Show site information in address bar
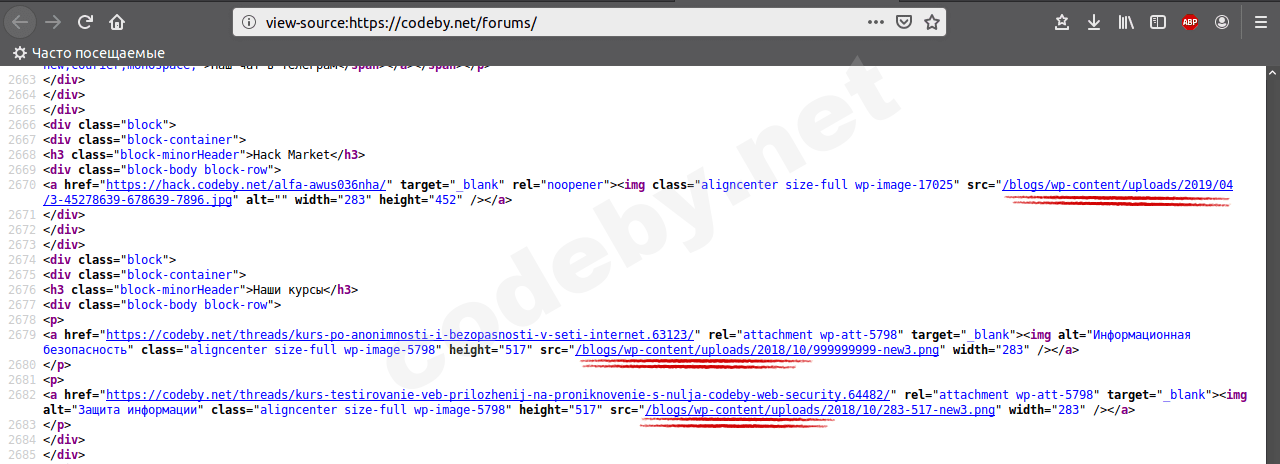 click(x=248, y=21)
